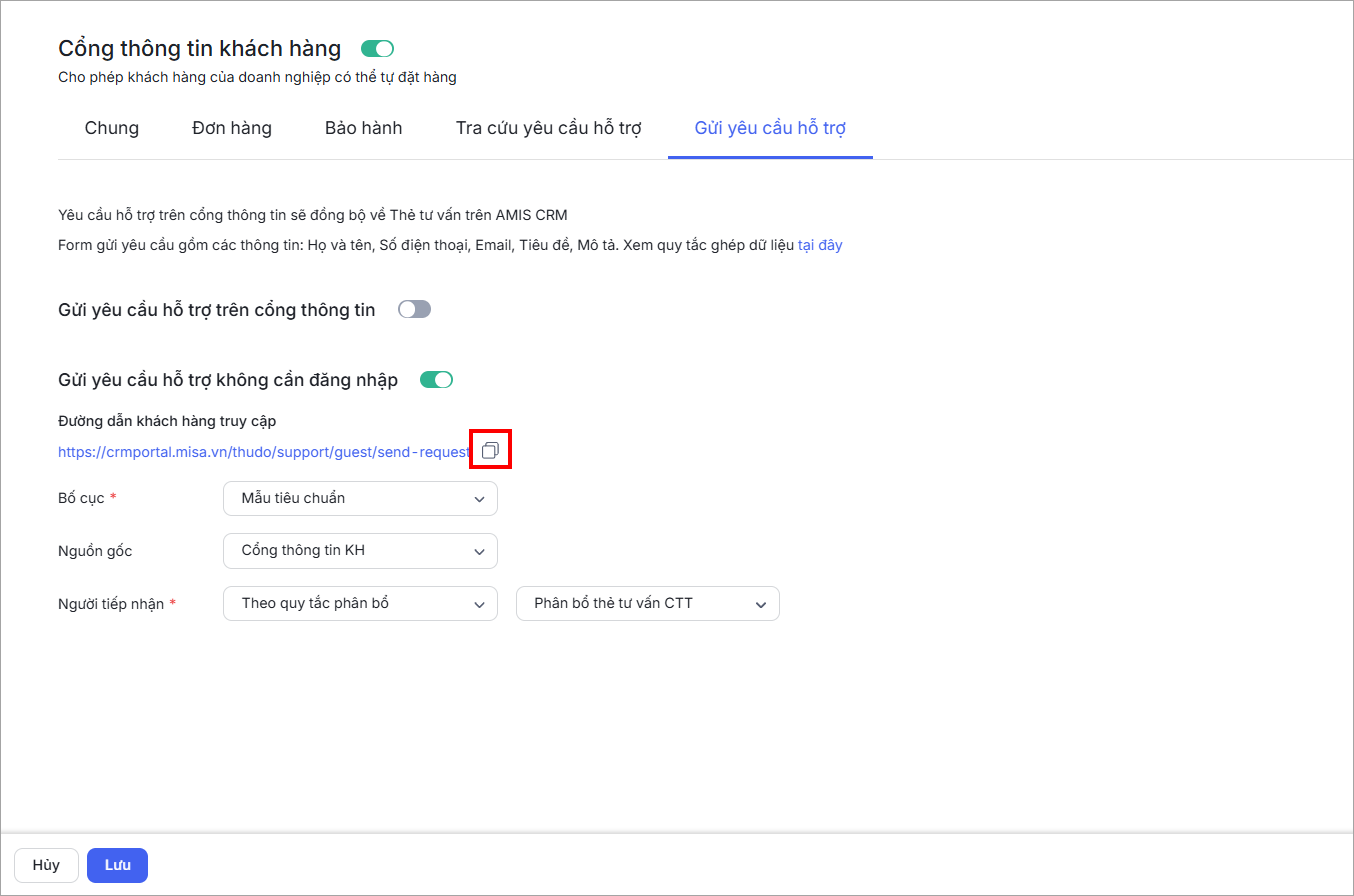Image resolution: width=1354 pixels, height=896 pixels.
Task: Copy the customer access link
Action: tap(490, 451)
